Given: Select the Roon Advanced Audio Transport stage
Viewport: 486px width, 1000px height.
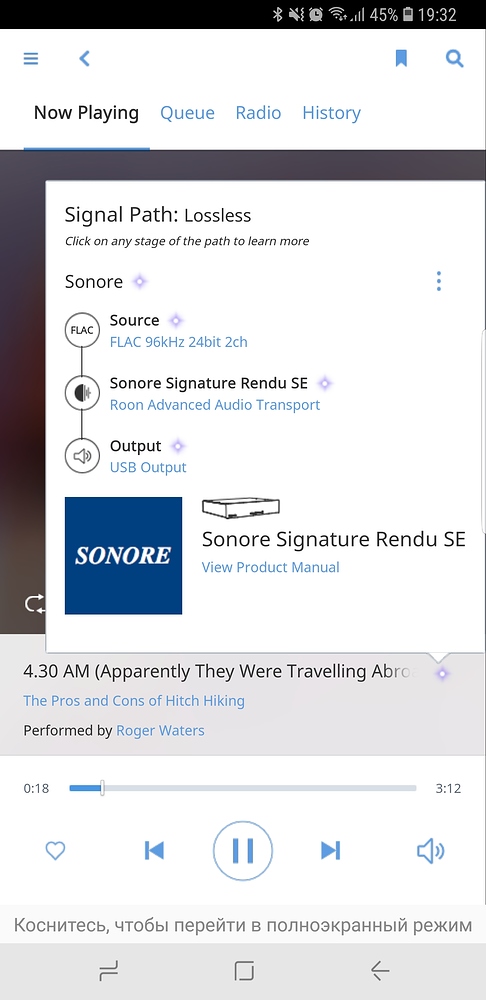Looking at the screenshot, I should tap(215, 405).
